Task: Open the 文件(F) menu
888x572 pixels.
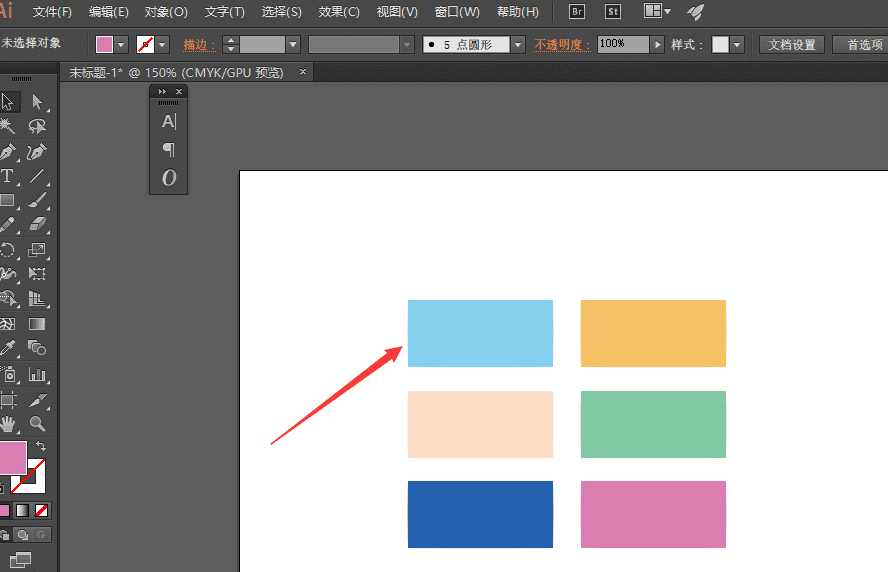Action: [x=52, y=12]
